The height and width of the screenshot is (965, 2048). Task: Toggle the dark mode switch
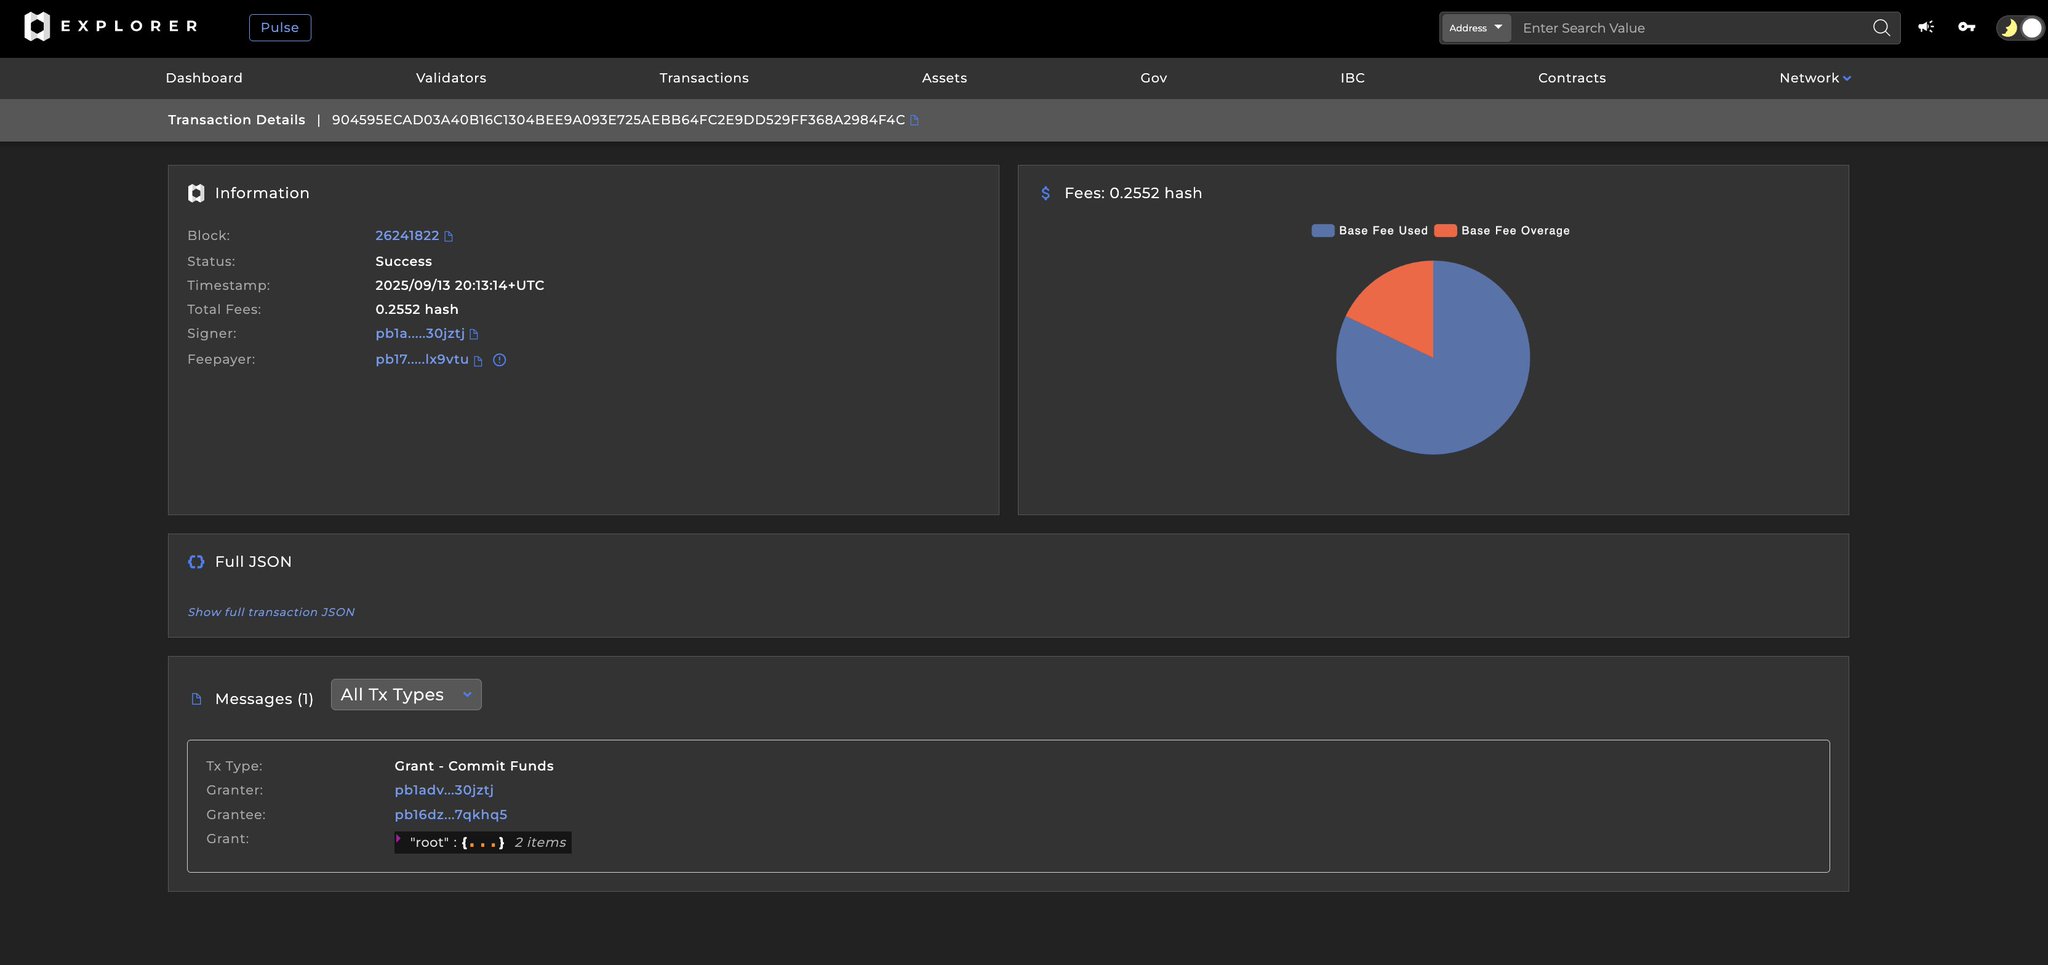click(2019, 28)
